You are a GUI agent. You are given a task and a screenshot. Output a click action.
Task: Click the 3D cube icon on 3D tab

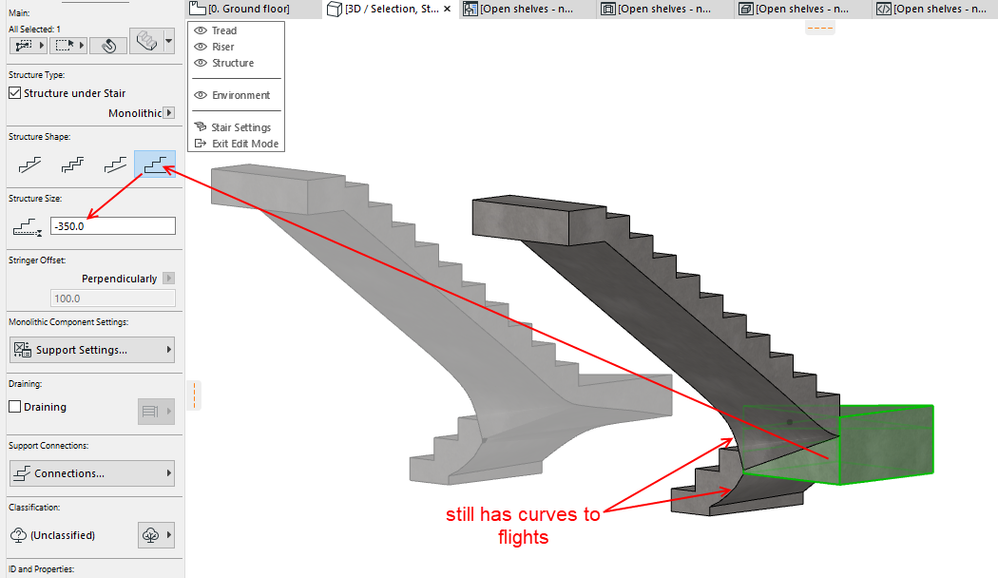click(334, 9)
